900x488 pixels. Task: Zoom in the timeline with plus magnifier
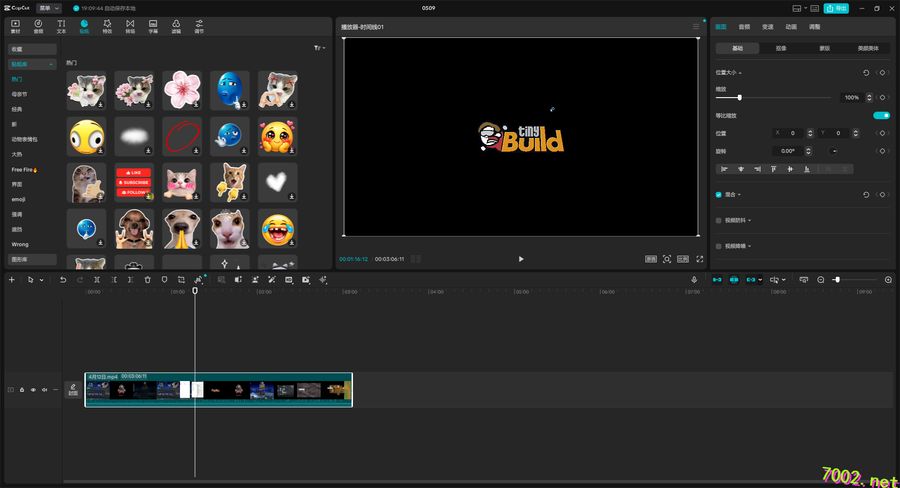(888, 280)
